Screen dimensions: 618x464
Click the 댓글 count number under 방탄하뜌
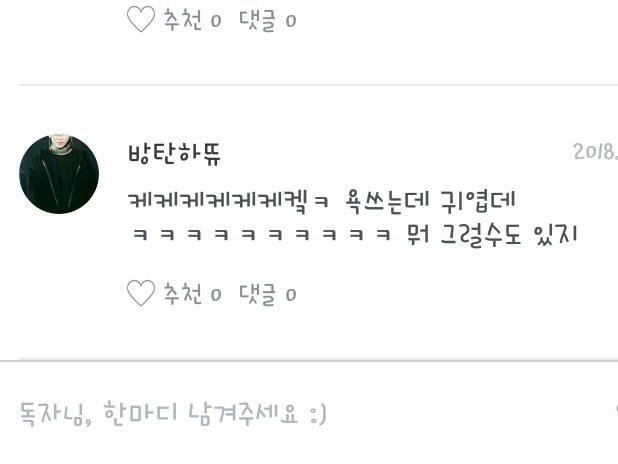click(x=291, y=295)
